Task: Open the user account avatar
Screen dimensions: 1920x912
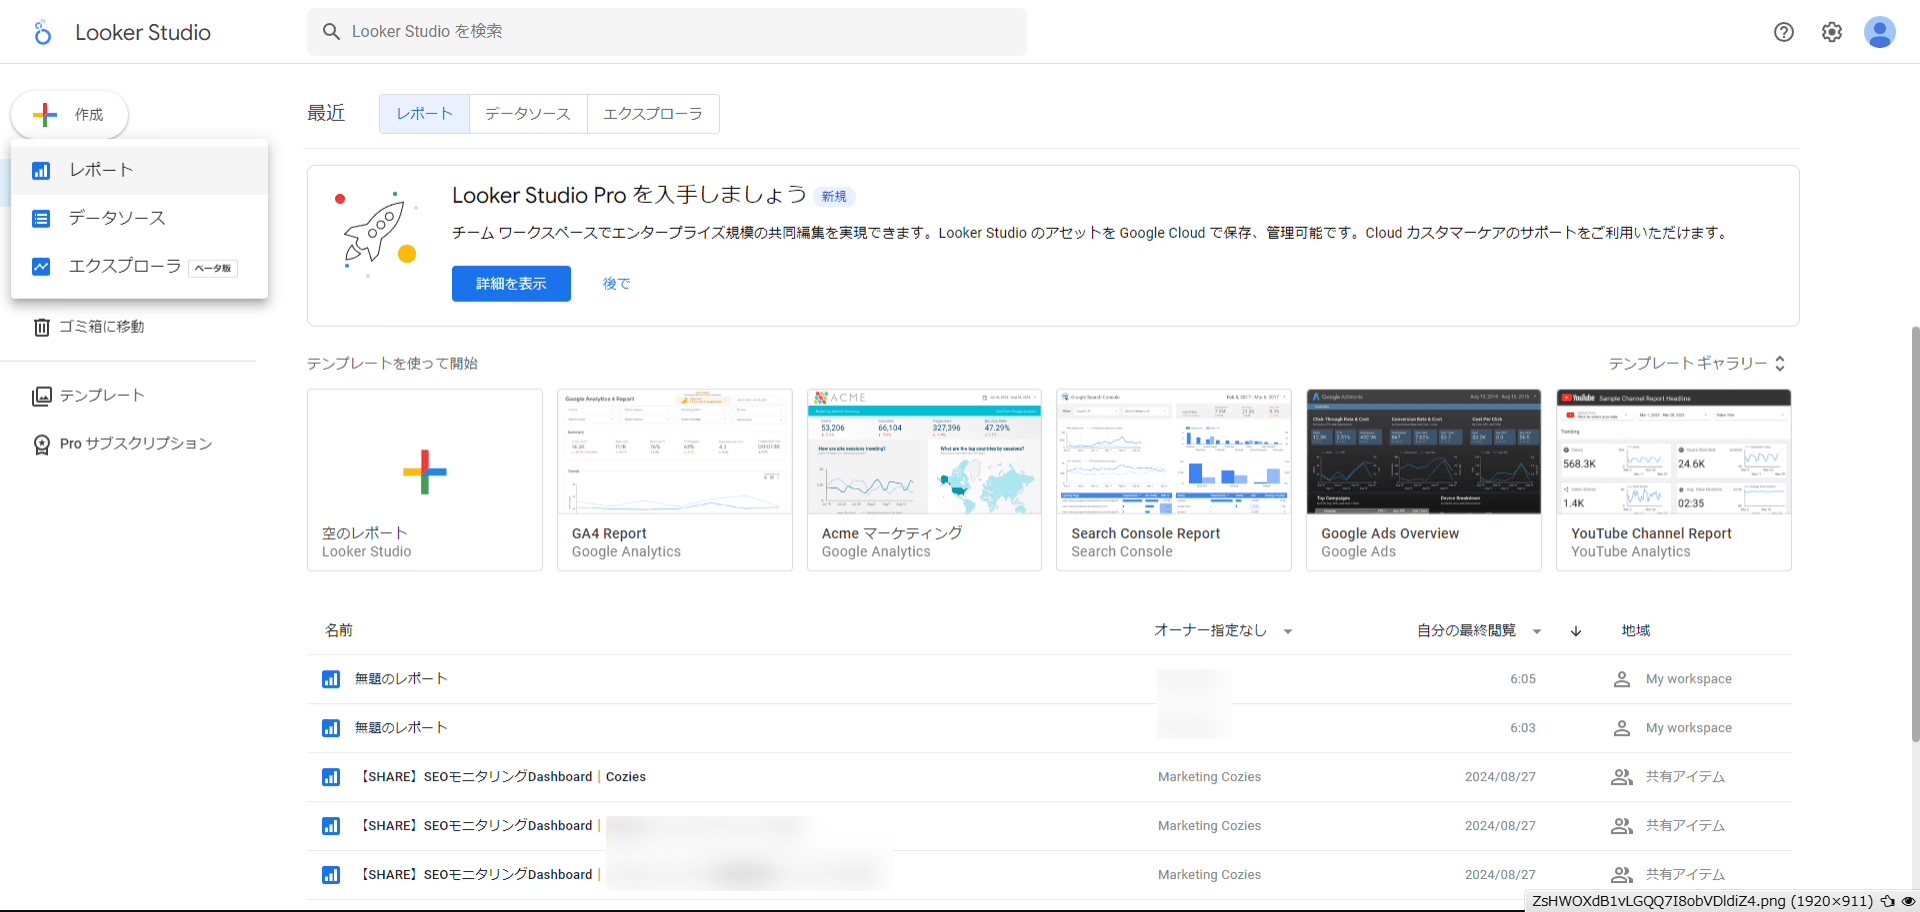Action: pos(1880,32)
